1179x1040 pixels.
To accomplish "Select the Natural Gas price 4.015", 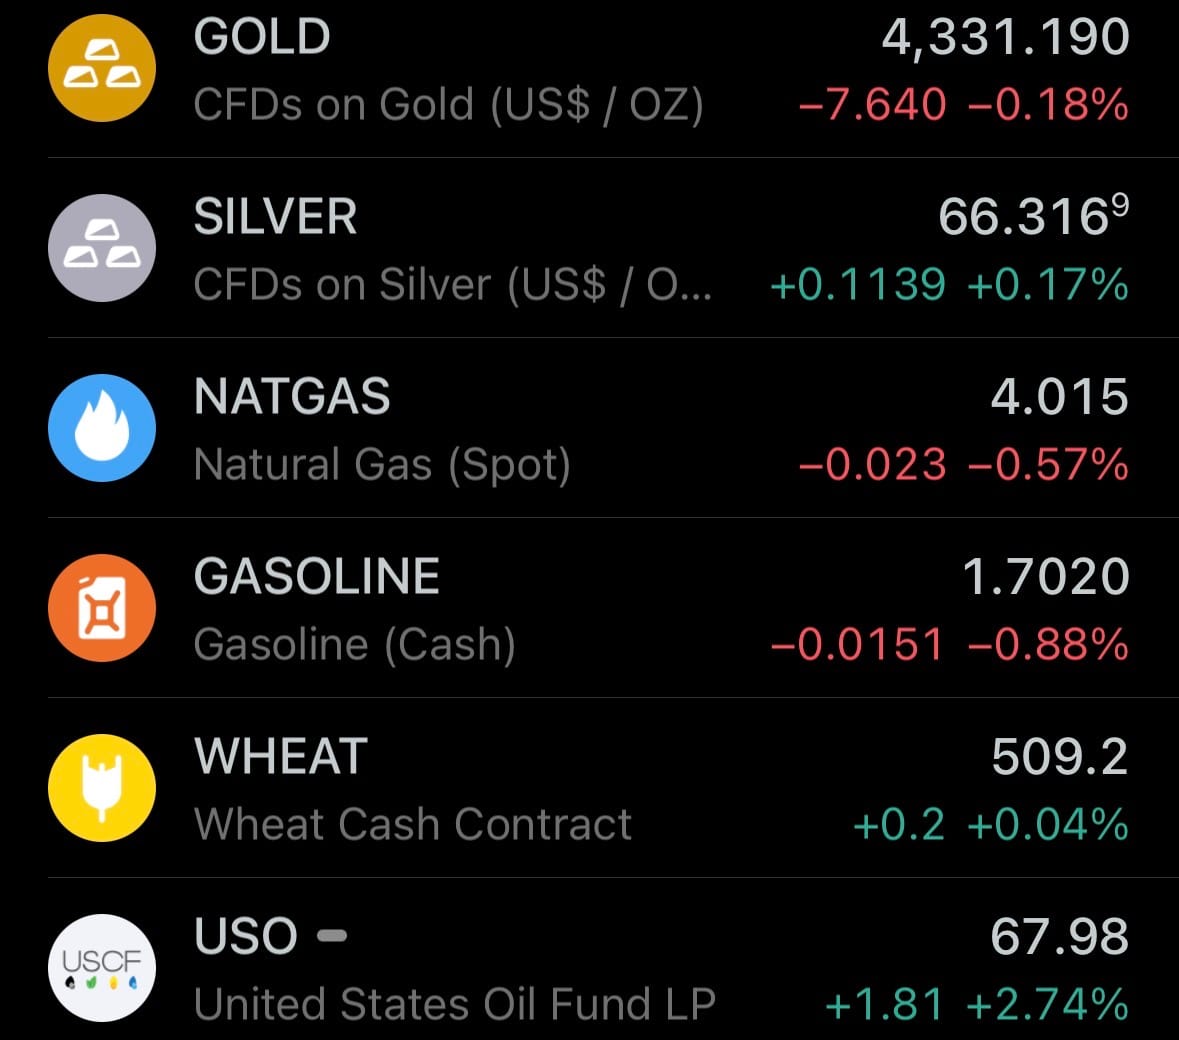I will tap(1059, 397).
